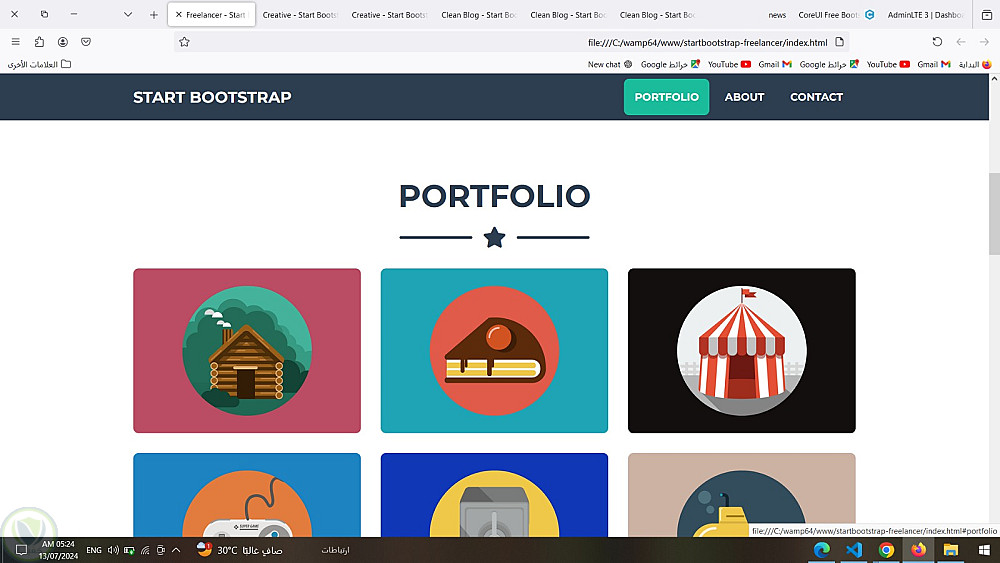Open File Explorer from taskbar
The height and width of the screenshot is (563, 1000).
click(x=951, y=550)
